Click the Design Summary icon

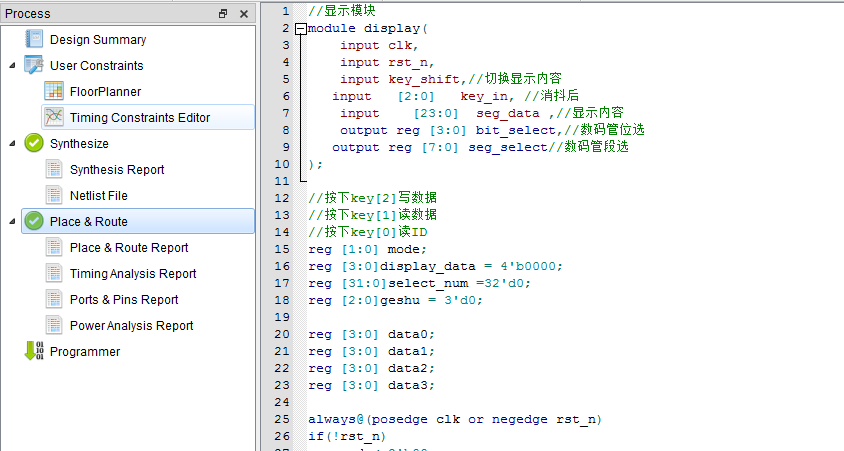click(34, 40)
